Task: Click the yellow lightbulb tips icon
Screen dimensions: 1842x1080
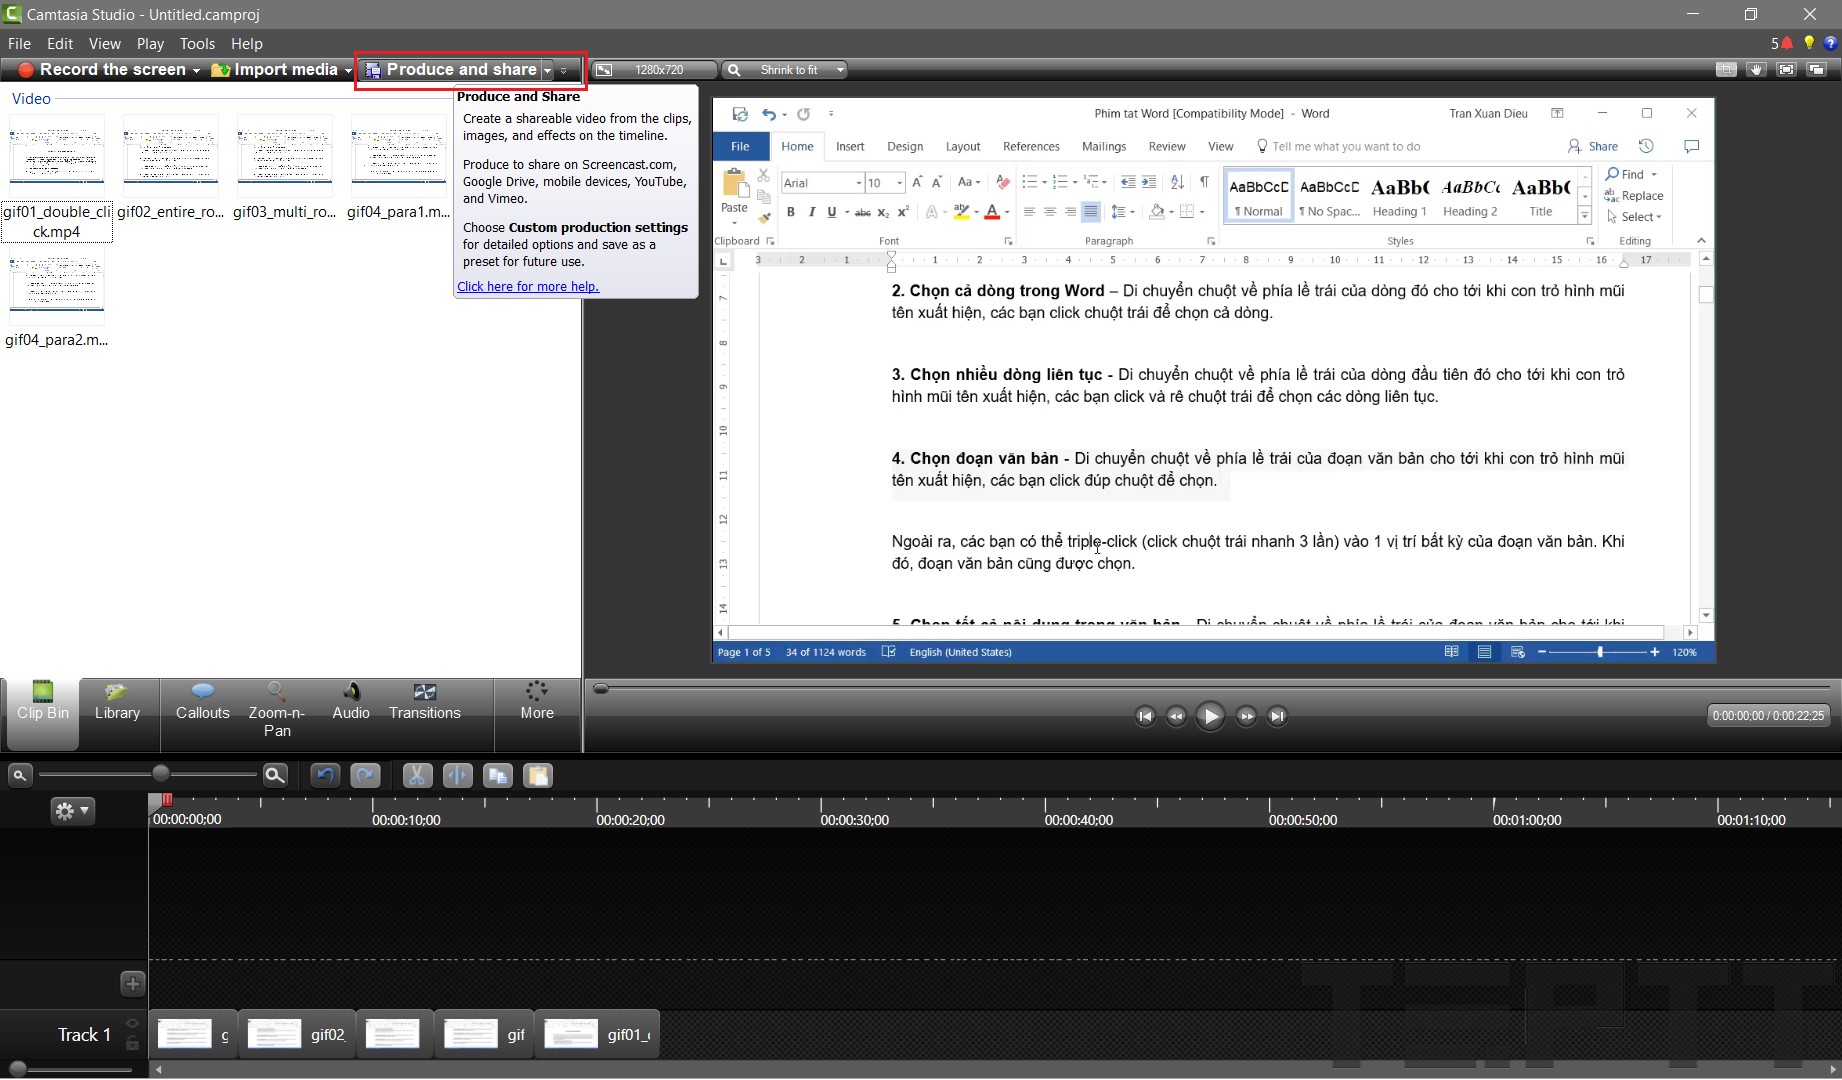Action: pyautogui.click(x=1809, y=43)
